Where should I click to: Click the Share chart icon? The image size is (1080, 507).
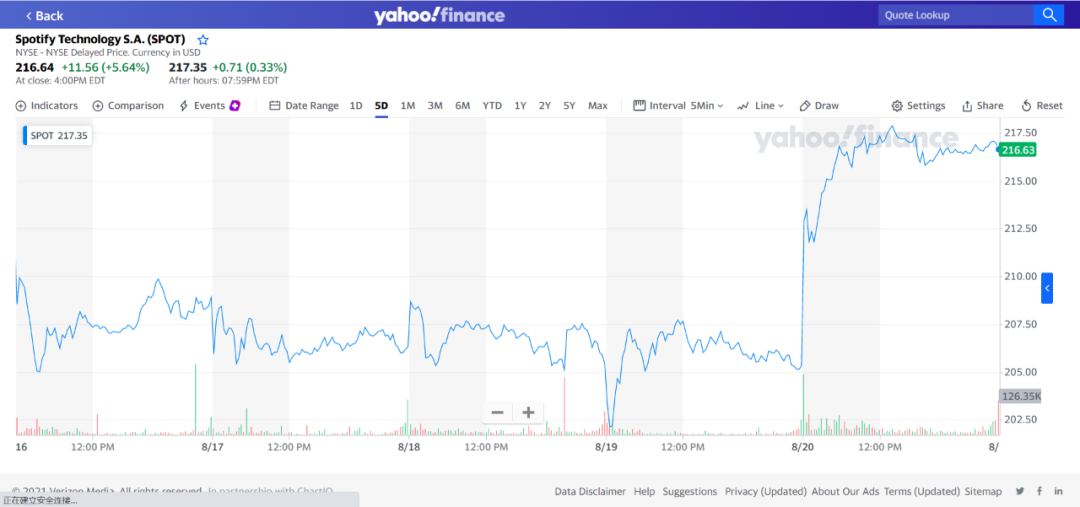pyautogui.click(x=967, y=106)
